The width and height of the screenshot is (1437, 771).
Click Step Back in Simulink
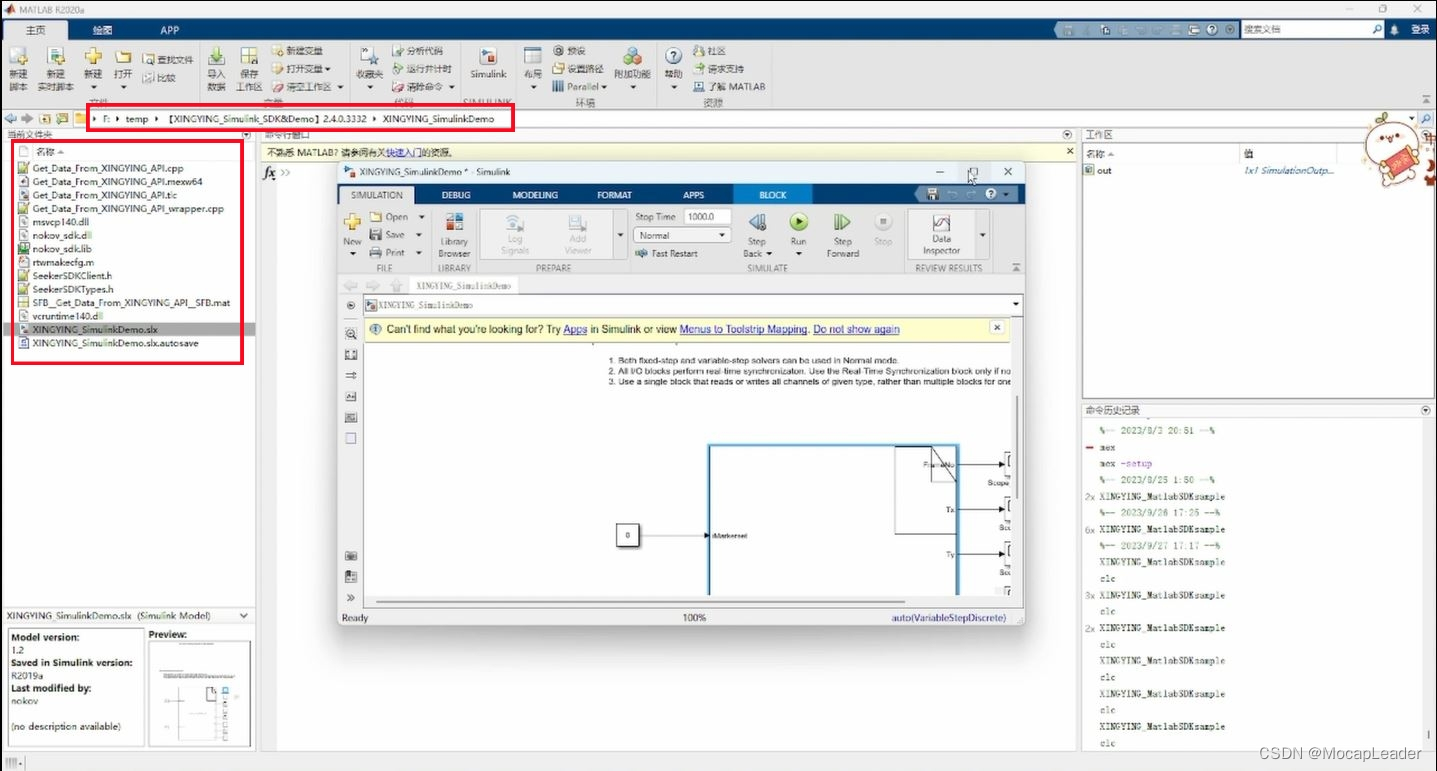point(757,235)
